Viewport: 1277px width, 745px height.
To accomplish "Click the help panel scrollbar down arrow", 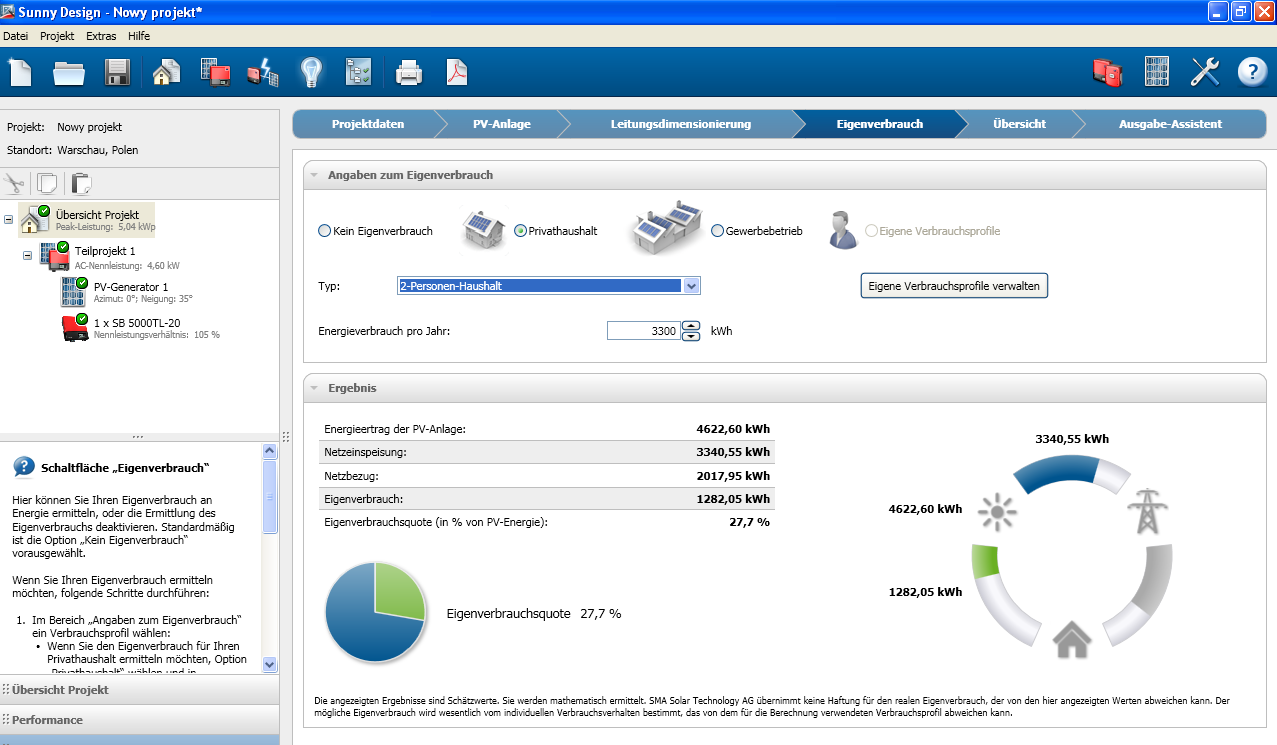I will coord(270,664).
